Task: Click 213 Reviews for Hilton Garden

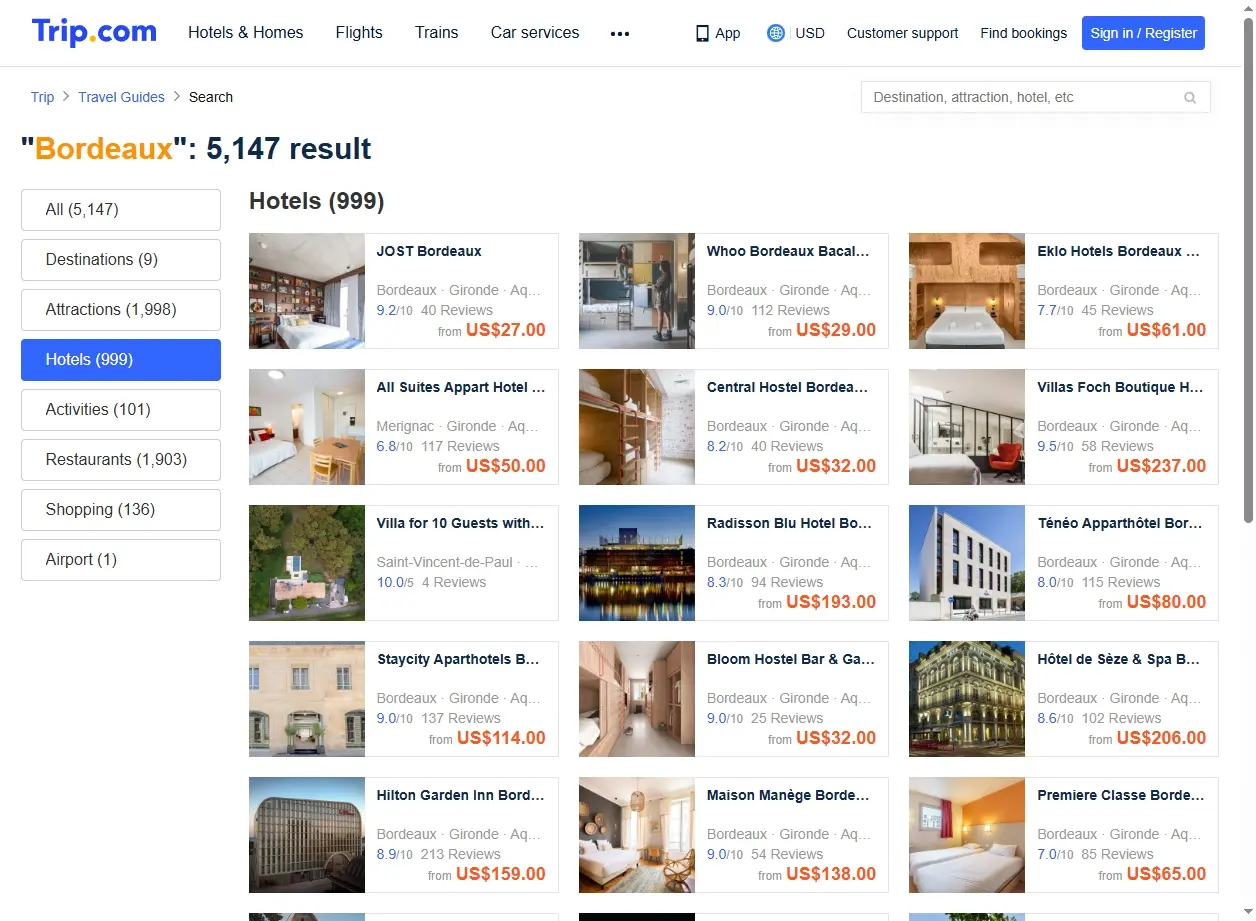Action: coord(461,854)
